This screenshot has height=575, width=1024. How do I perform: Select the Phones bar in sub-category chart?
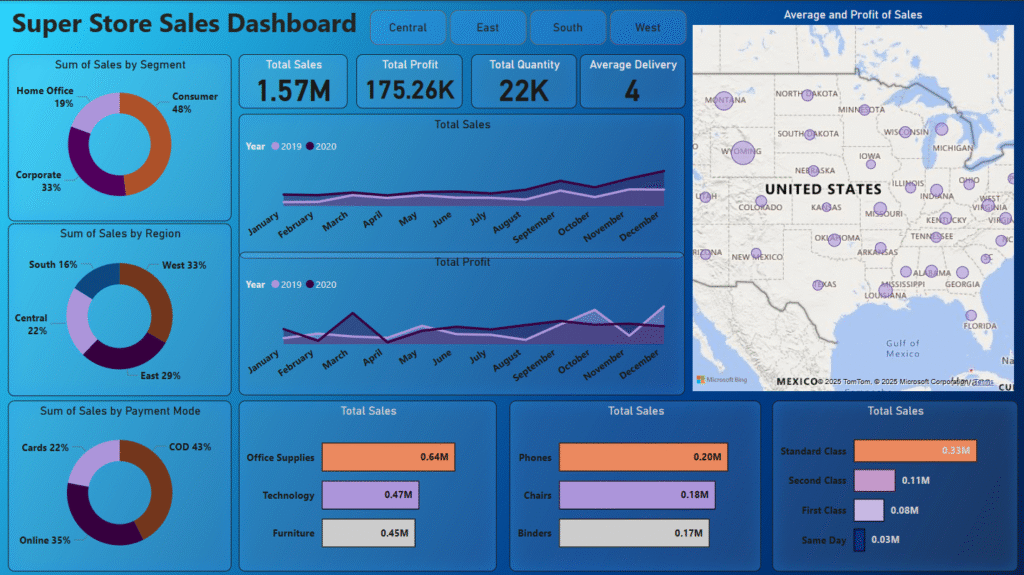641,458
